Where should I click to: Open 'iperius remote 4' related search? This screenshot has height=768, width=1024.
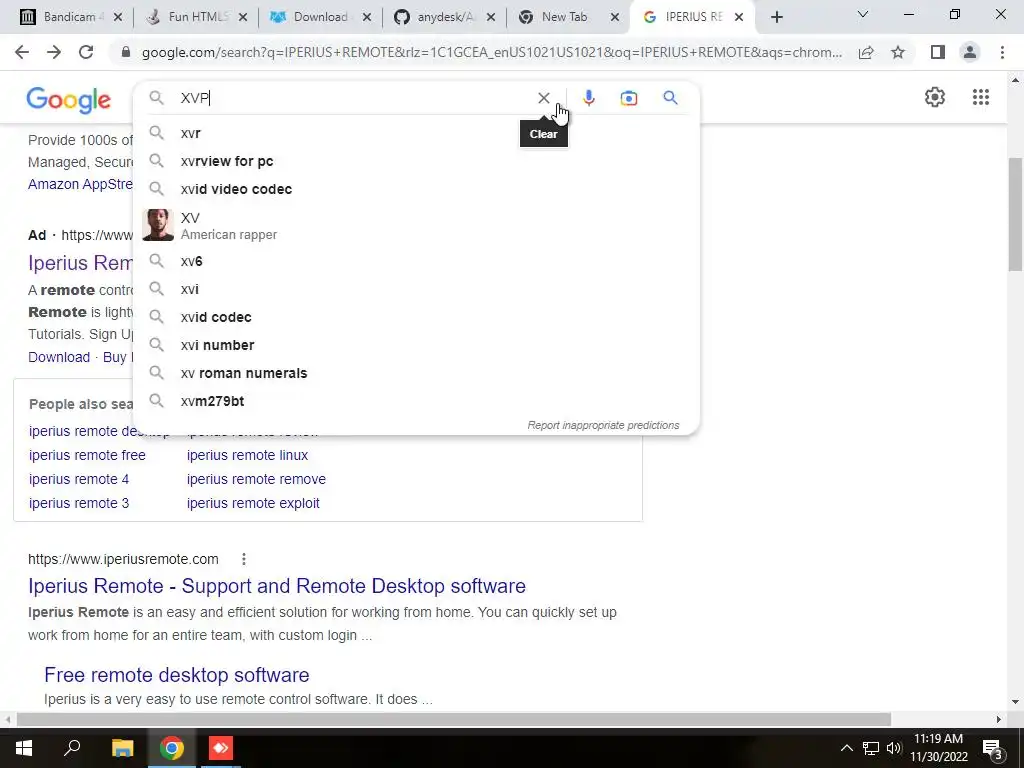pyautogui.click(x=79, y=479)
